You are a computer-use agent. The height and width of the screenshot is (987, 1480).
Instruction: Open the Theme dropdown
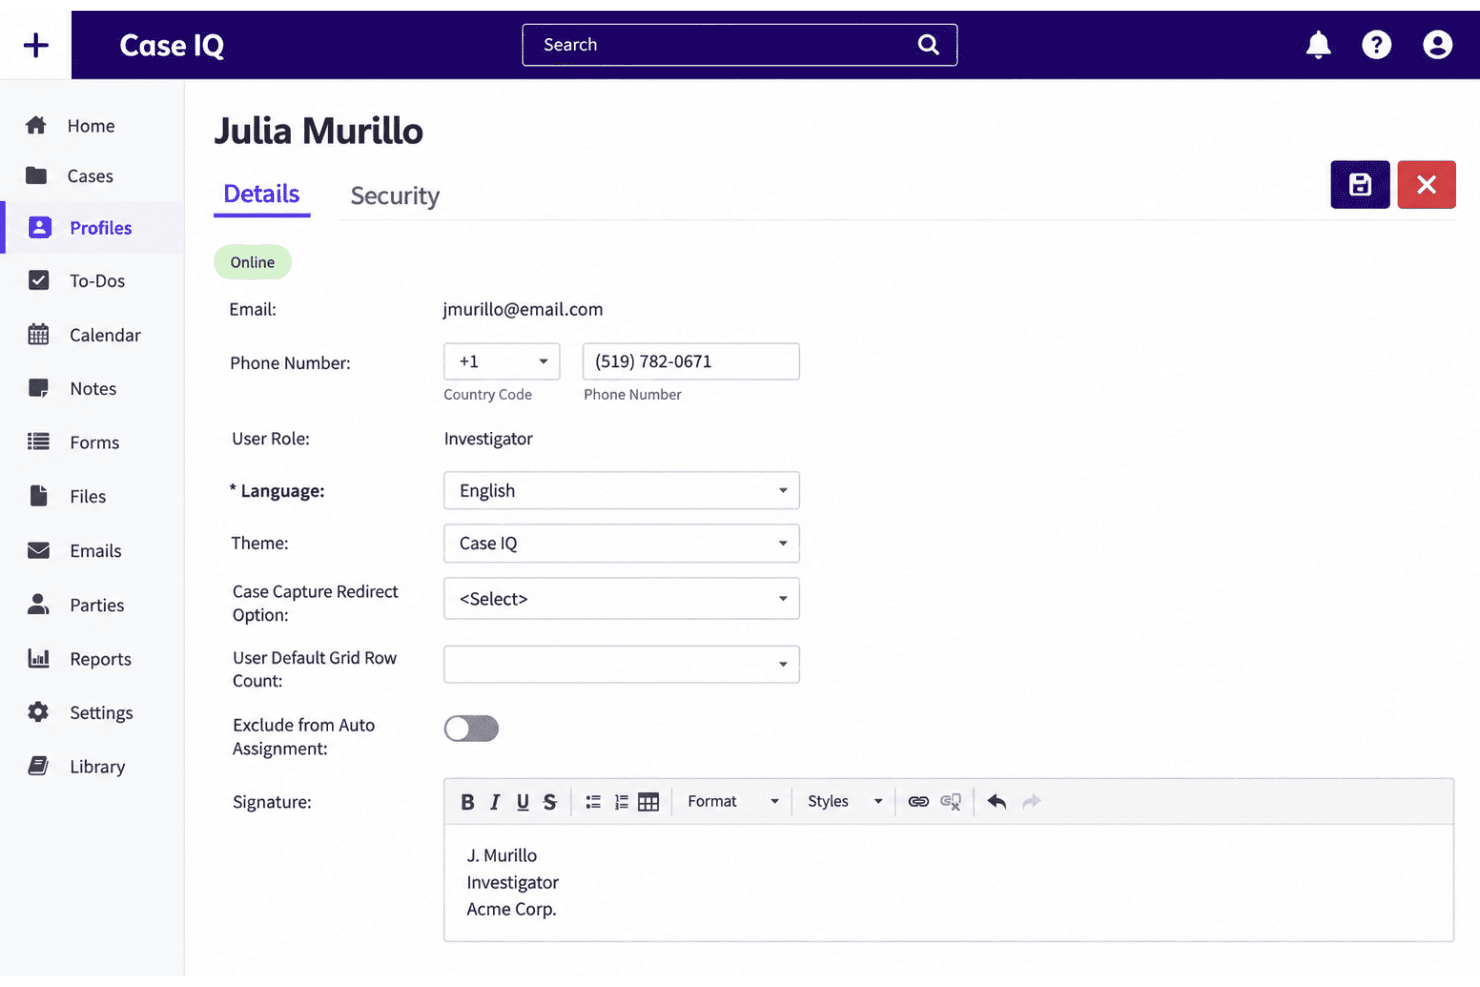pyautogui.click(x=622, y=544)
